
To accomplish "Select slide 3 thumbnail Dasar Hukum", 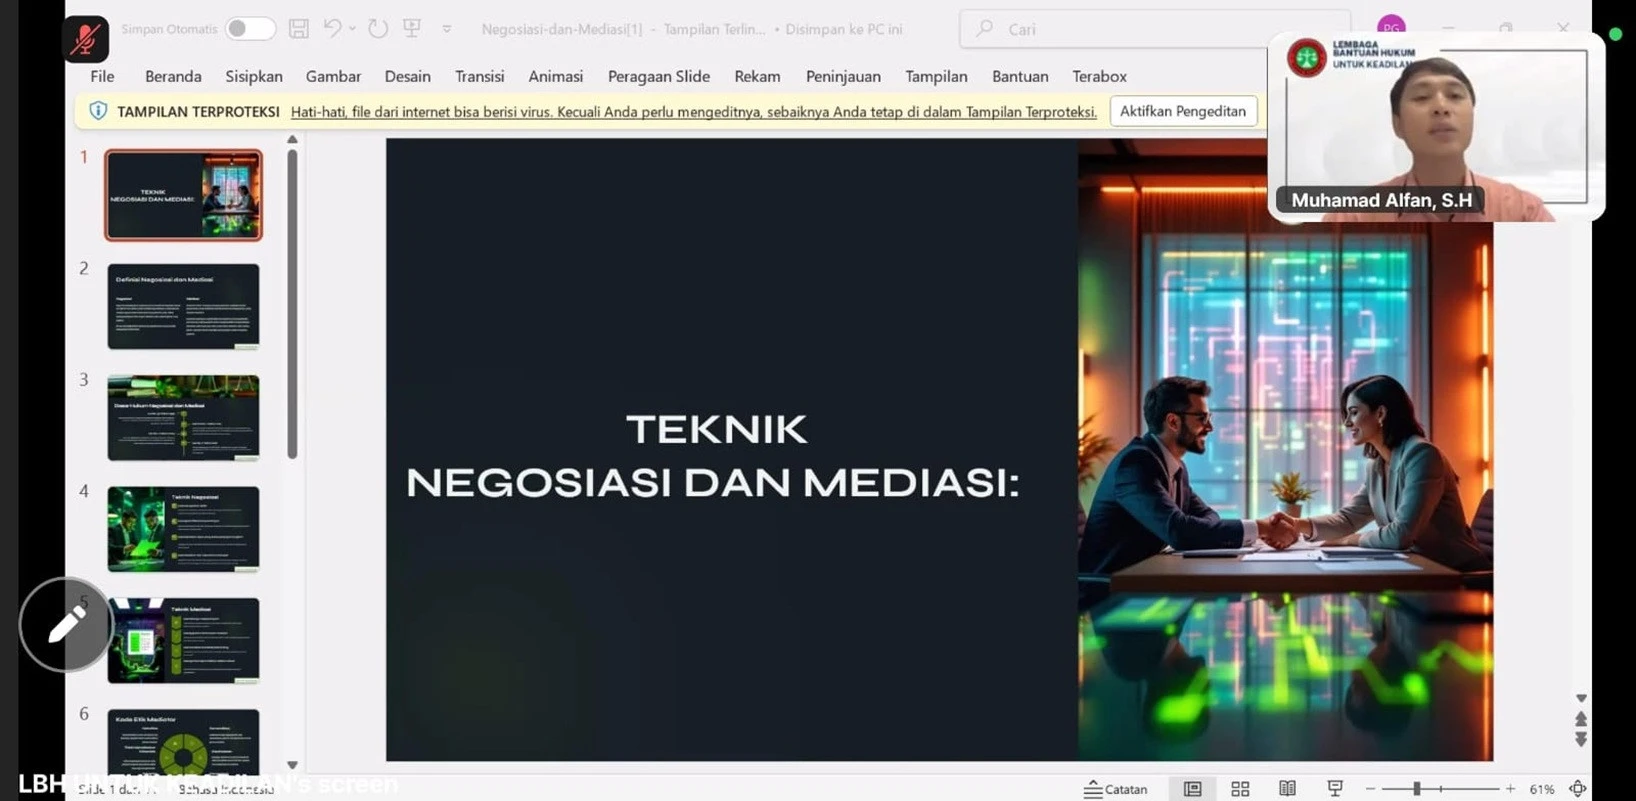I will (x=183, y=418).
